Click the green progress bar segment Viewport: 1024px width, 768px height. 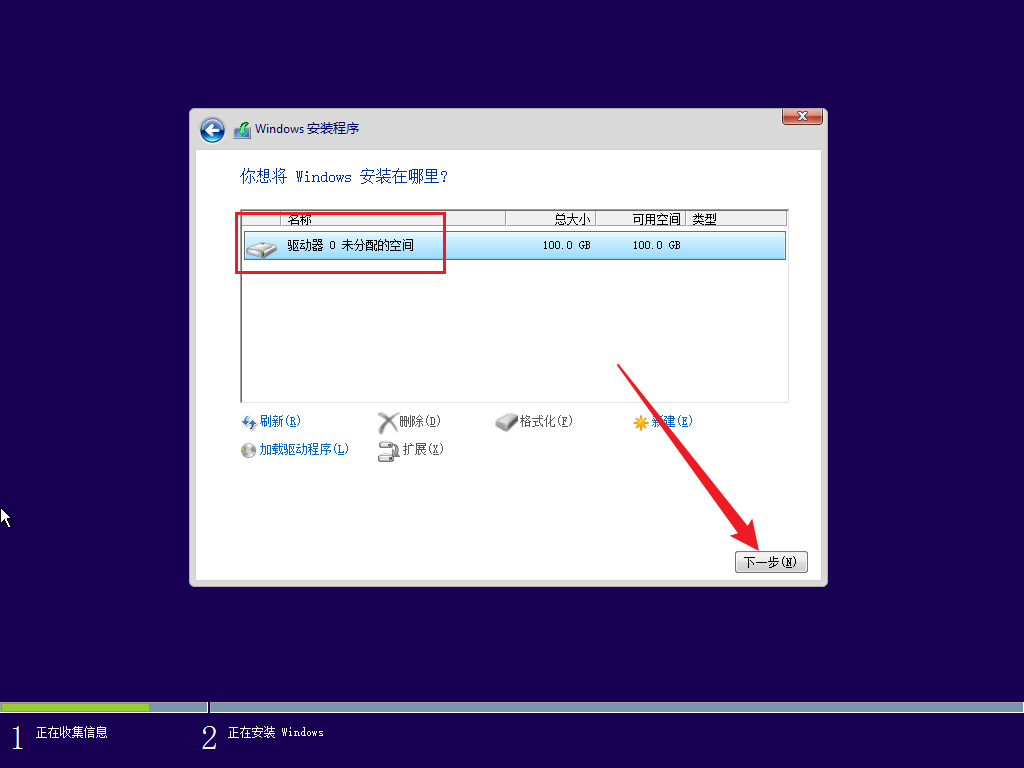point(75,707)
